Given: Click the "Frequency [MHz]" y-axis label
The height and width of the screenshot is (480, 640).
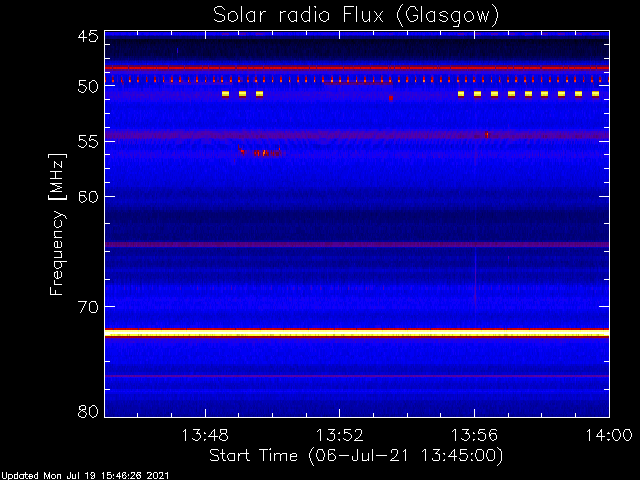Looking at the screenshot, I should [57, 224].
